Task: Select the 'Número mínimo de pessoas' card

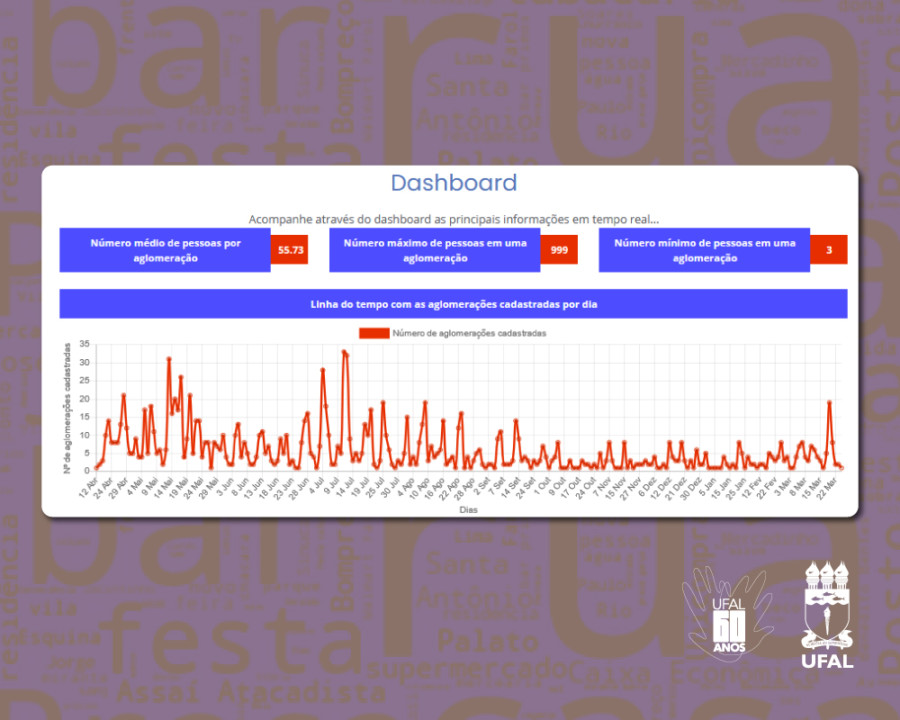Action: pos(704,250)
